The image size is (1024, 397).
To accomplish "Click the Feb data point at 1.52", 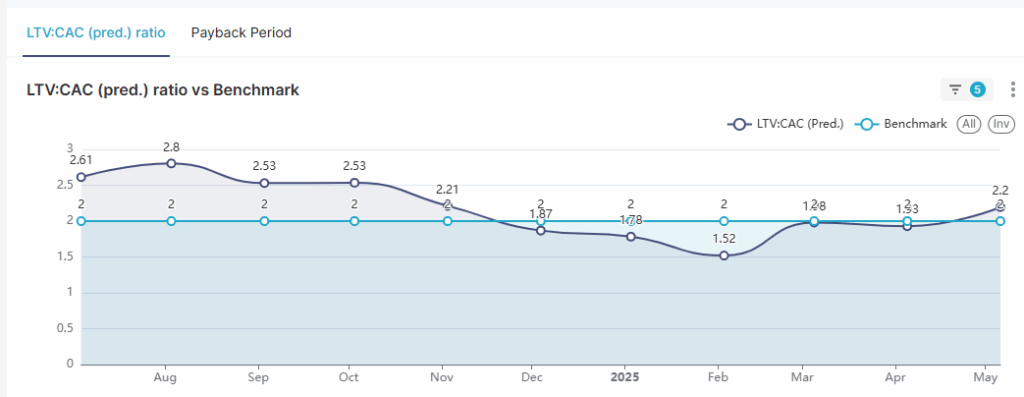I will 724,256.
